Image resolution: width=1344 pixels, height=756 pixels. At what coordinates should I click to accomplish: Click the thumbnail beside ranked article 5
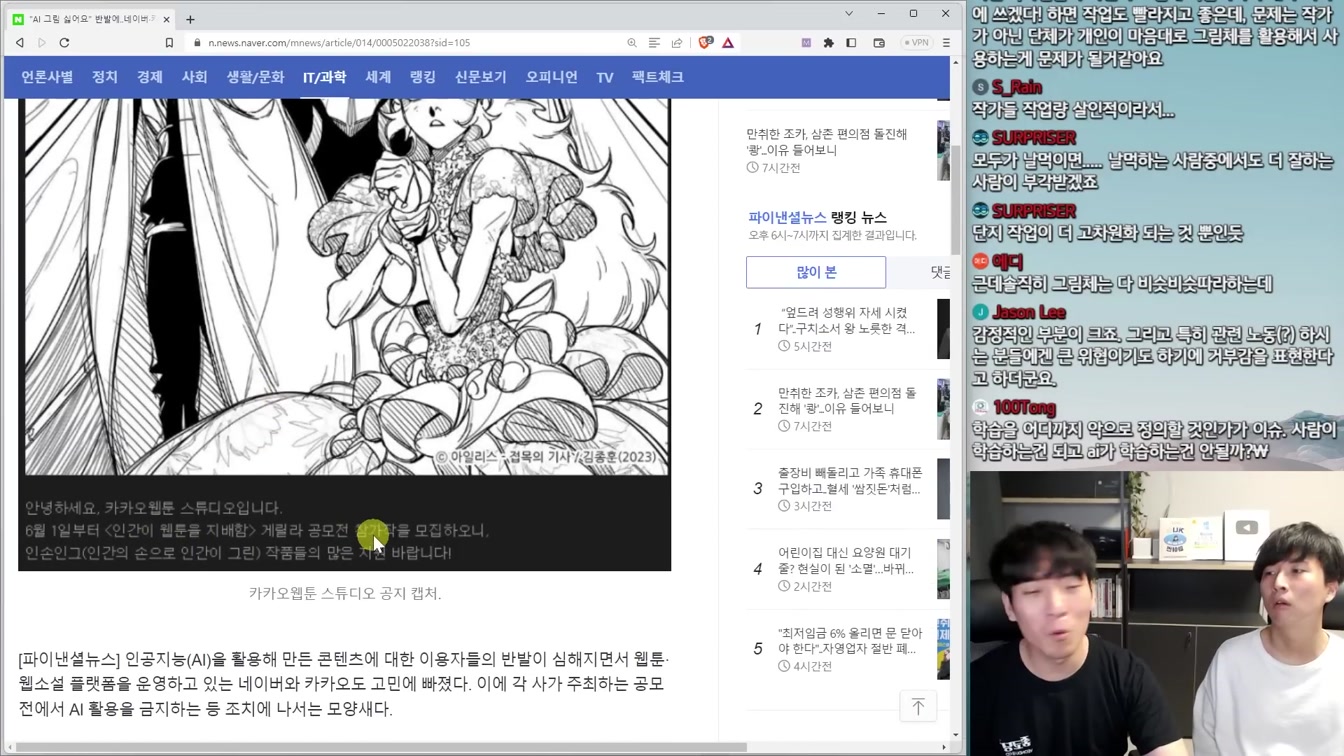coord(943,648)
